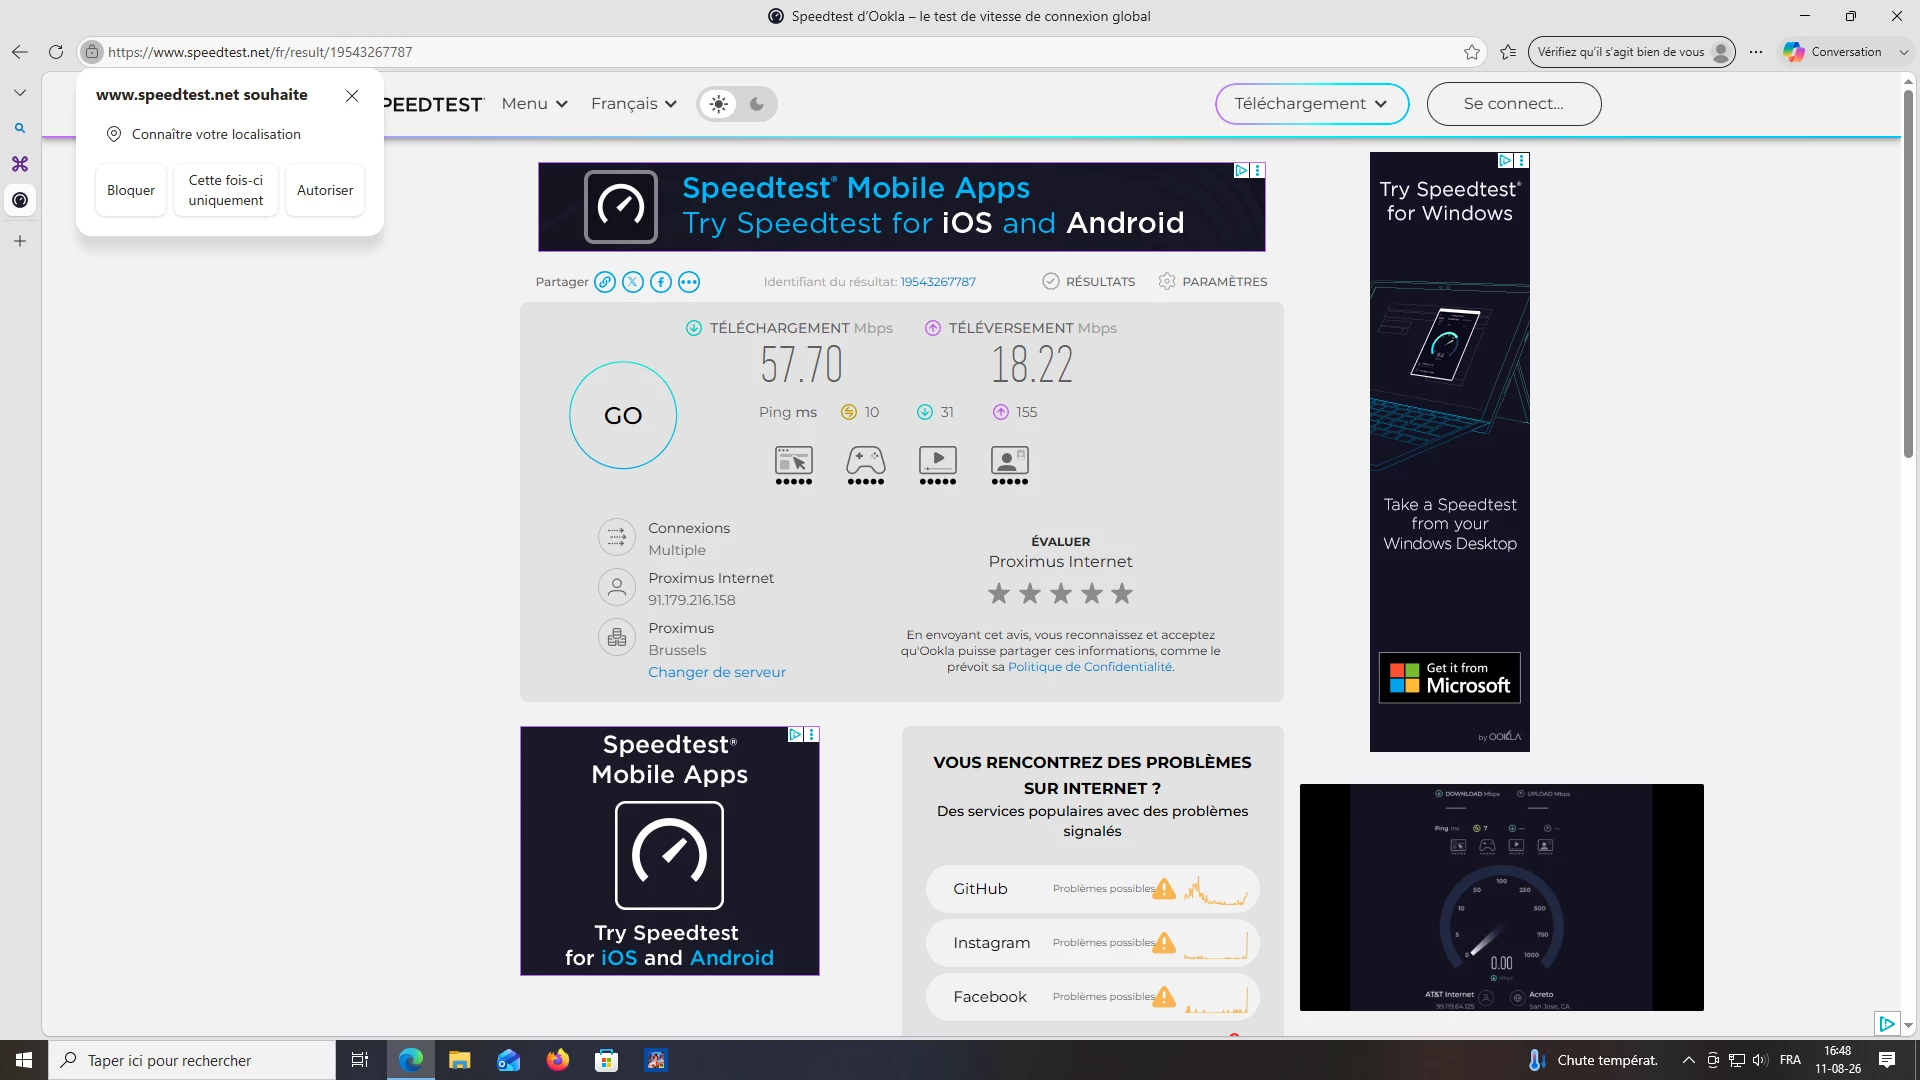1920x1080 pixels.
Task: Open the PARAMÈTRES tab
Action: tap(1213, 282)
